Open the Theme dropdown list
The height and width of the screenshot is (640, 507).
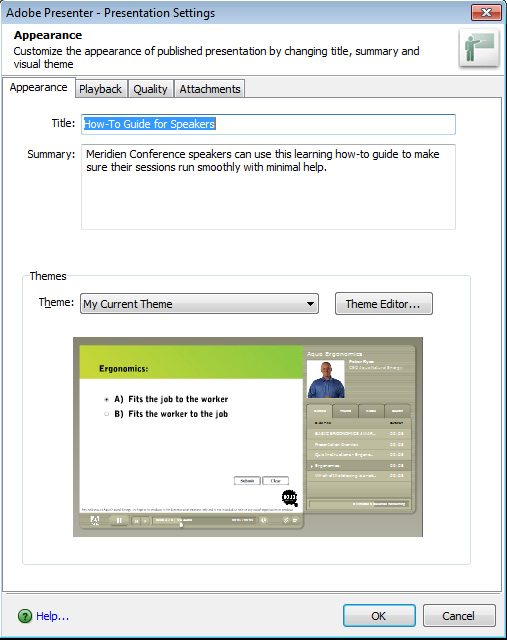click(199, 304)
